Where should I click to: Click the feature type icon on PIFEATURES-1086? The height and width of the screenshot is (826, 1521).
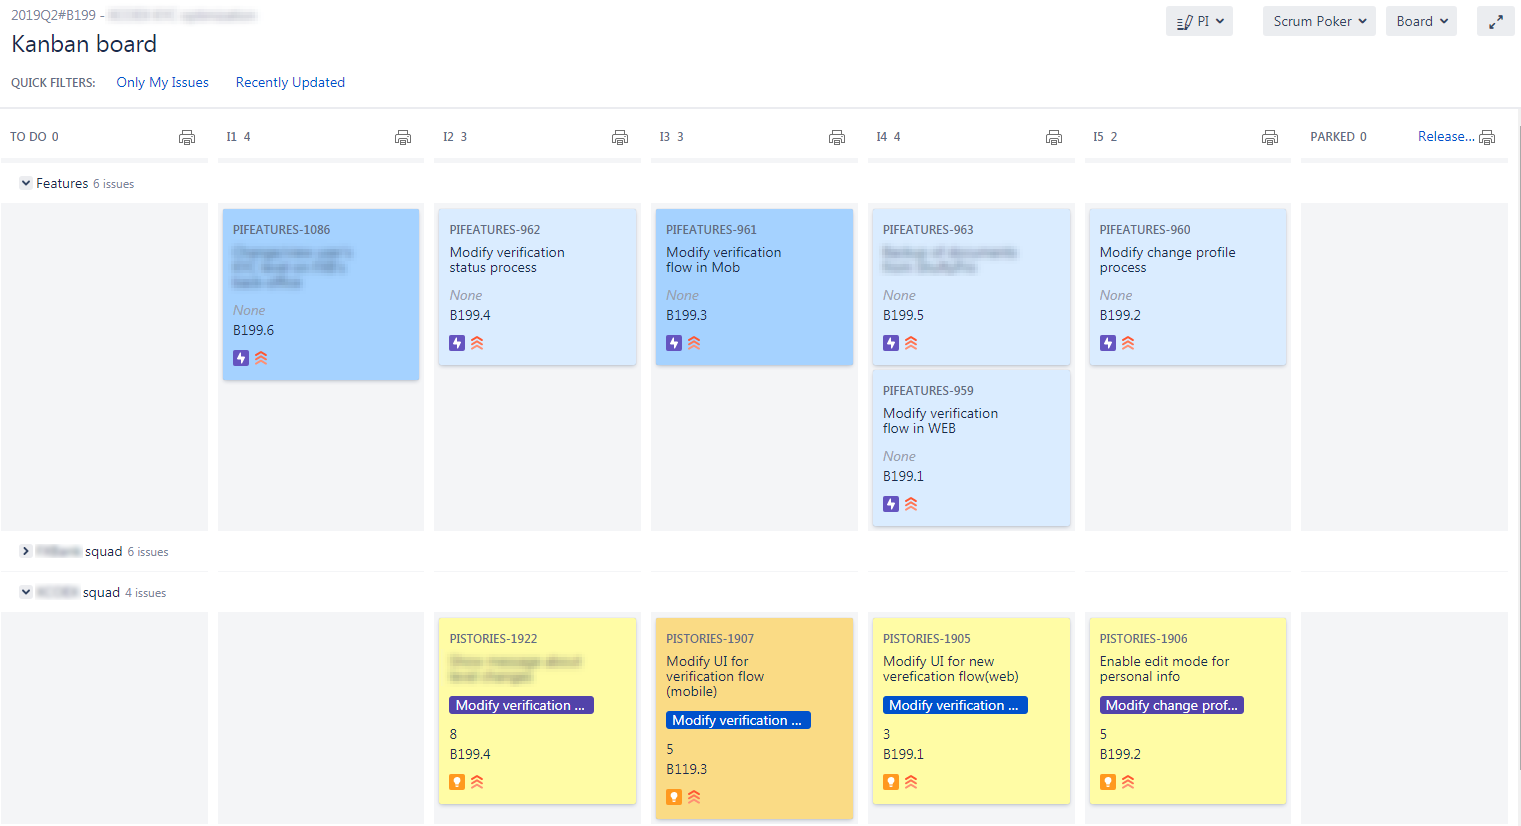[x=241, y=358]
